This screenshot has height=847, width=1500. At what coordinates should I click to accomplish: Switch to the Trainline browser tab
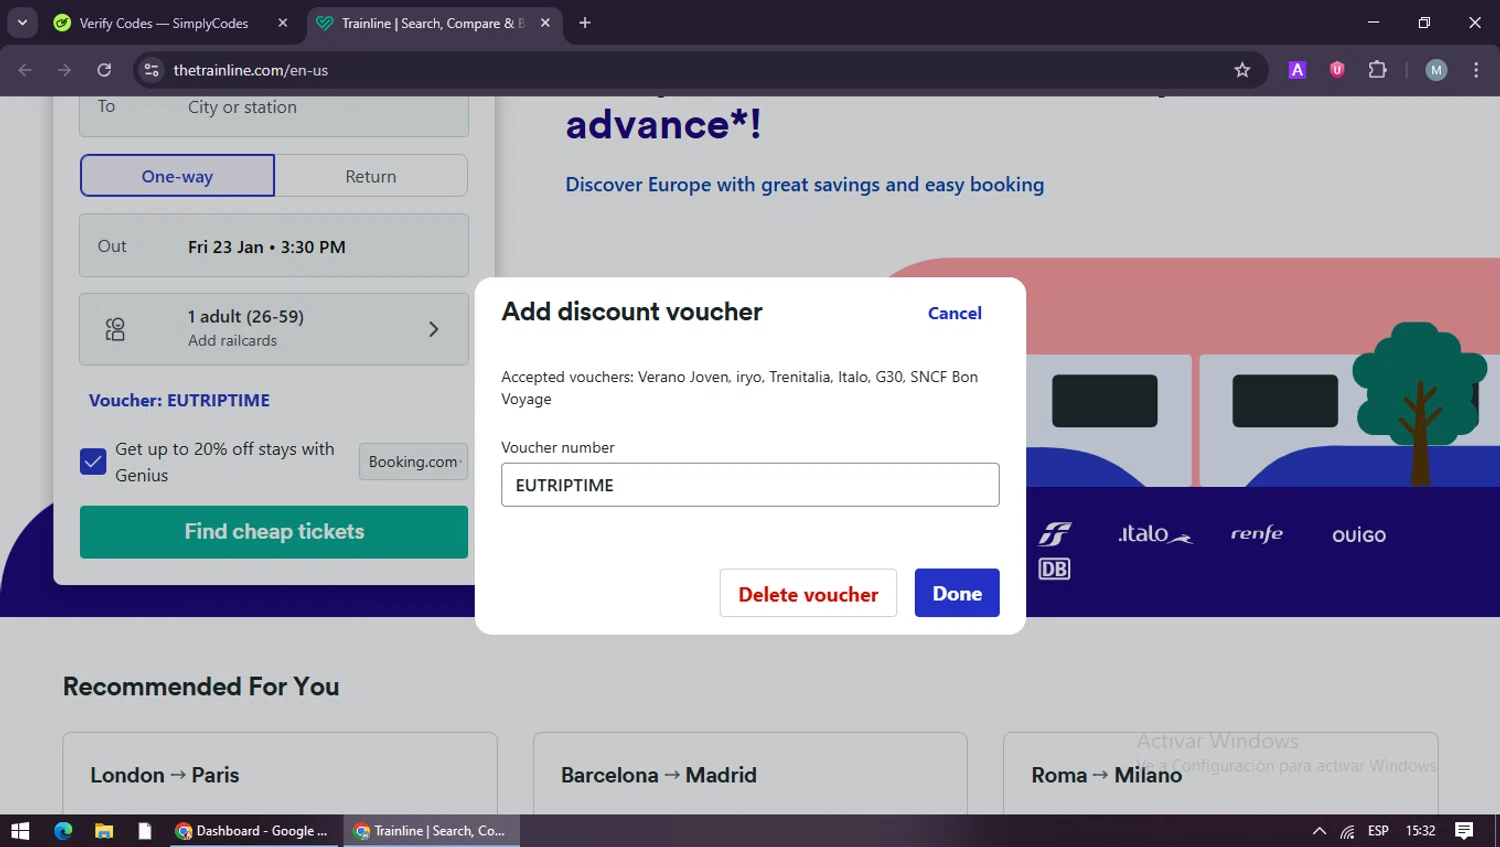(433, 23)
